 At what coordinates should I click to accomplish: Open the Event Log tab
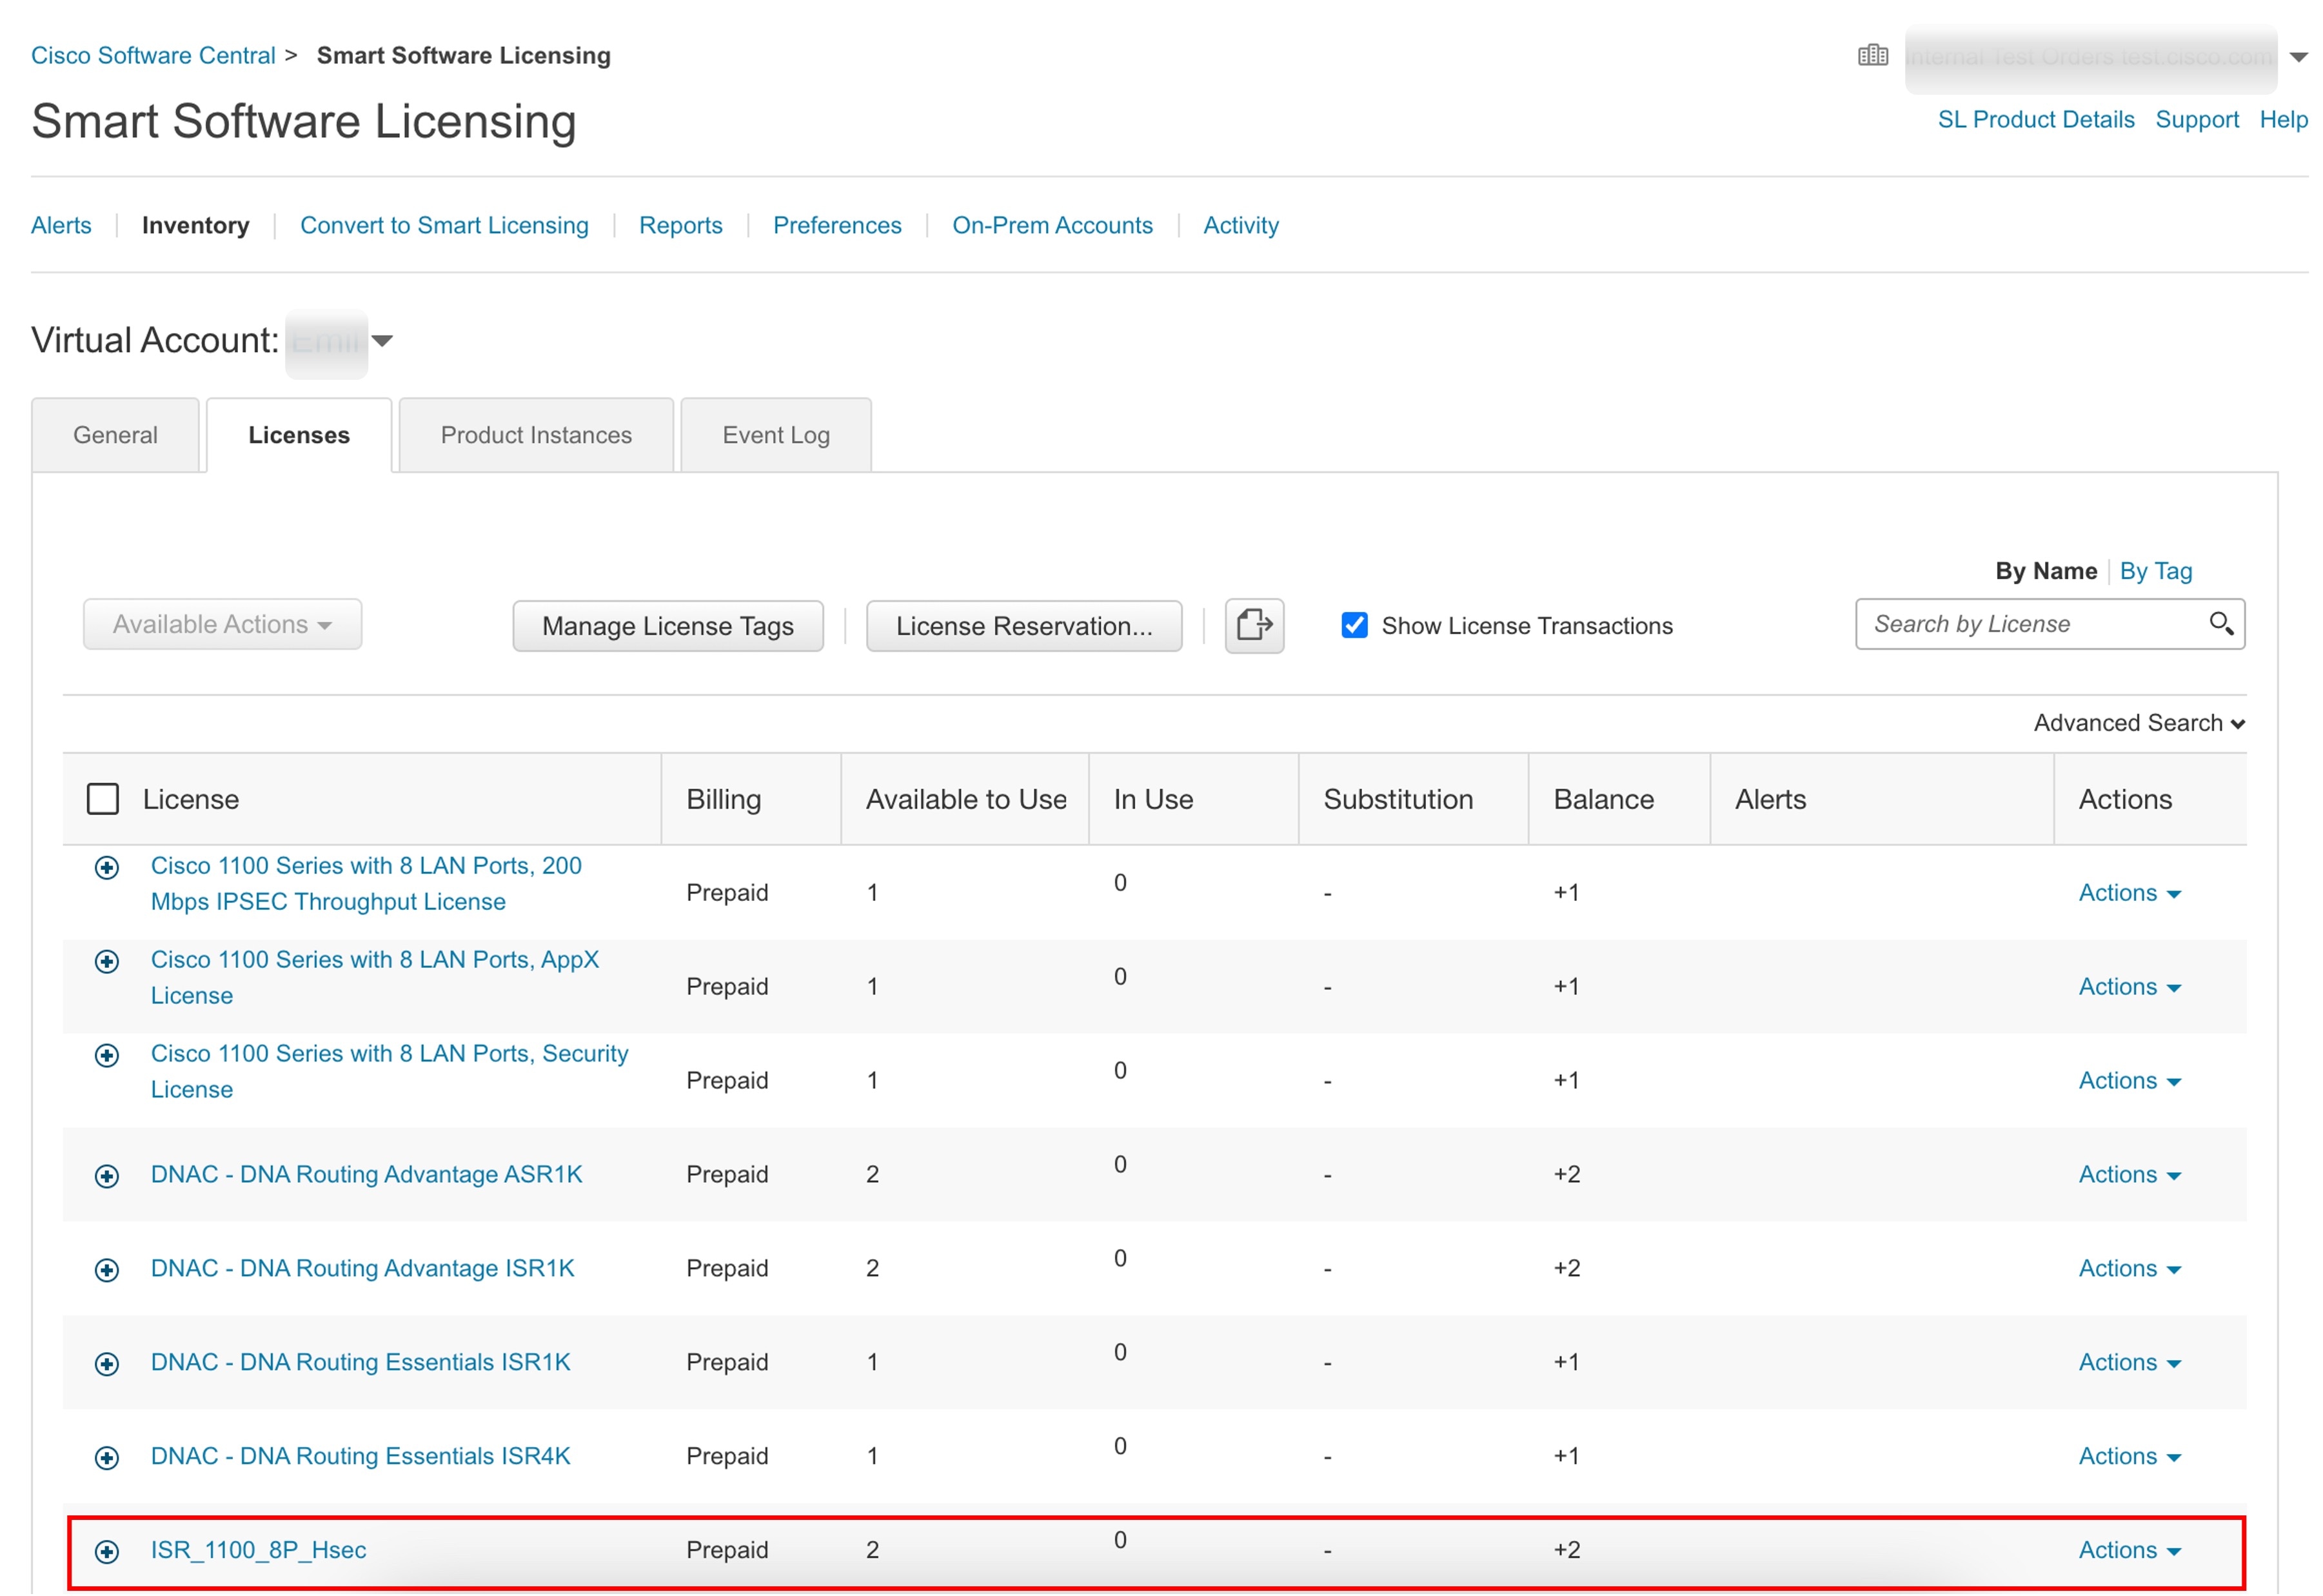tap(776, 435)
